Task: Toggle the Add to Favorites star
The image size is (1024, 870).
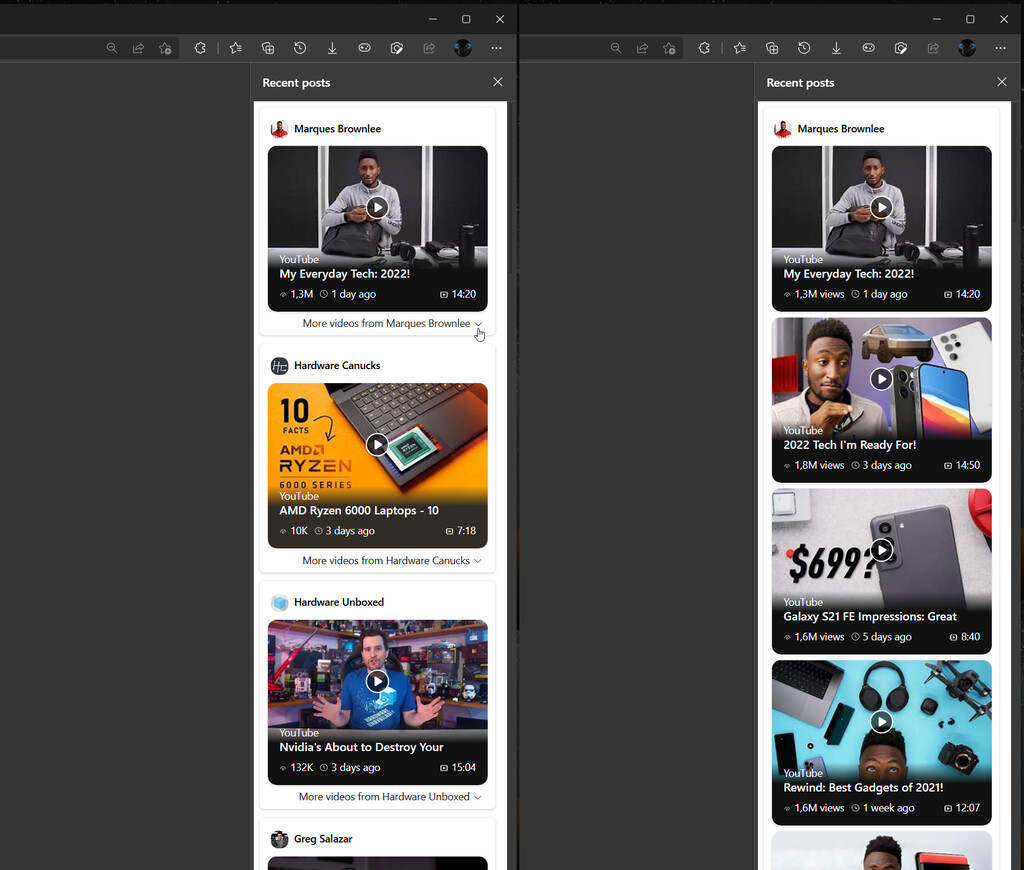Action: pos(165,47)
